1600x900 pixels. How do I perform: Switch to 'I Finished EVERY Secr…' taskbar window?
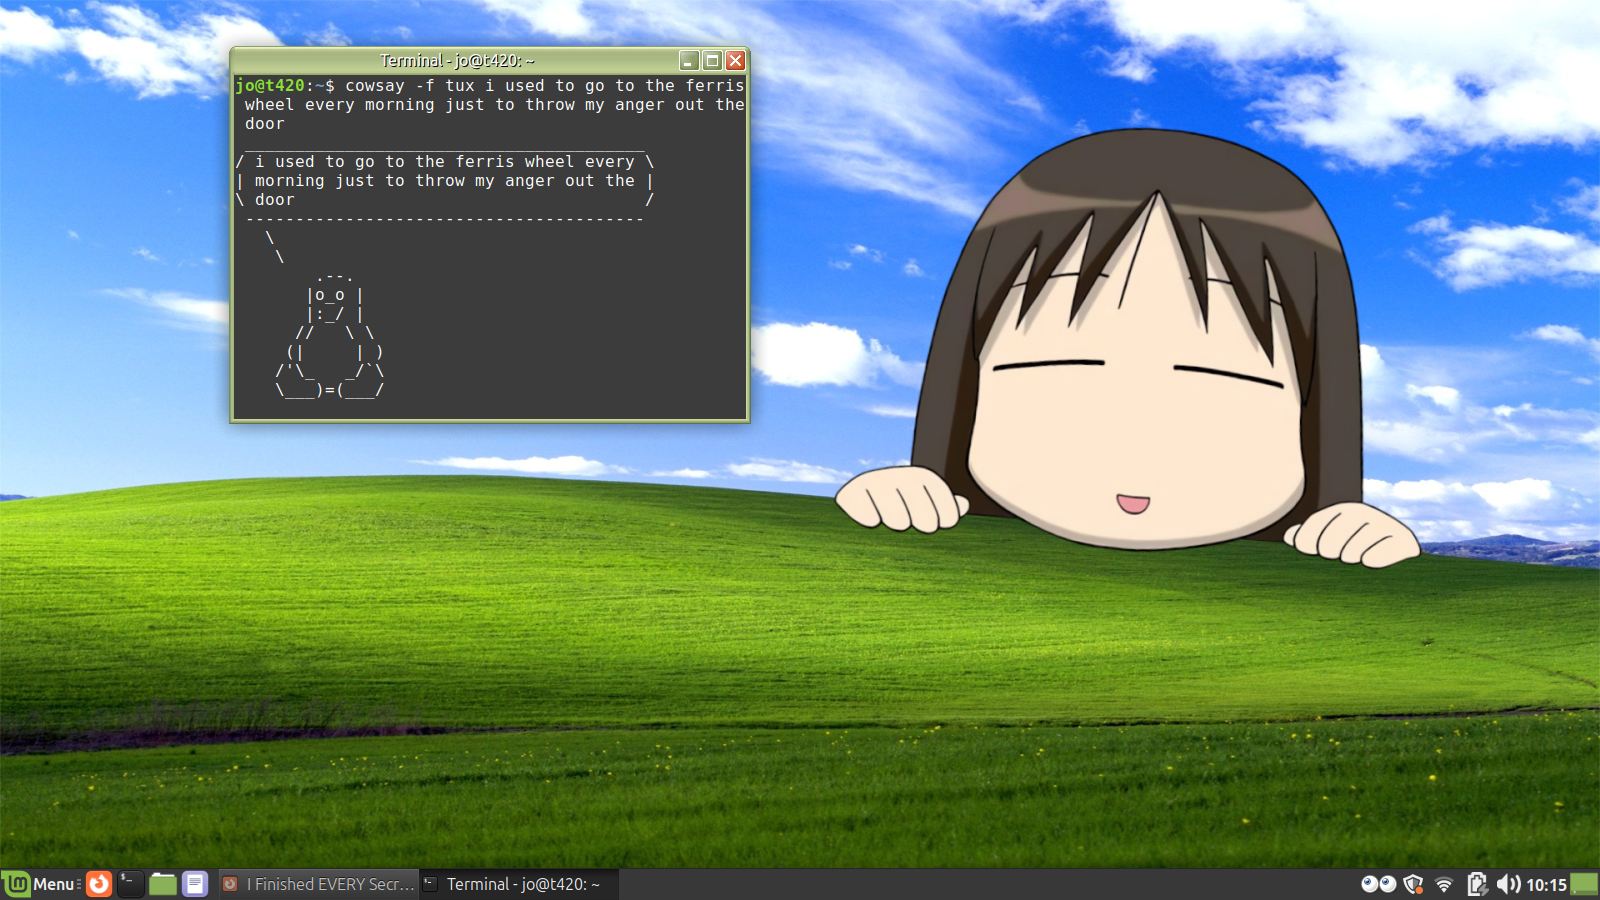pos(318,884)
